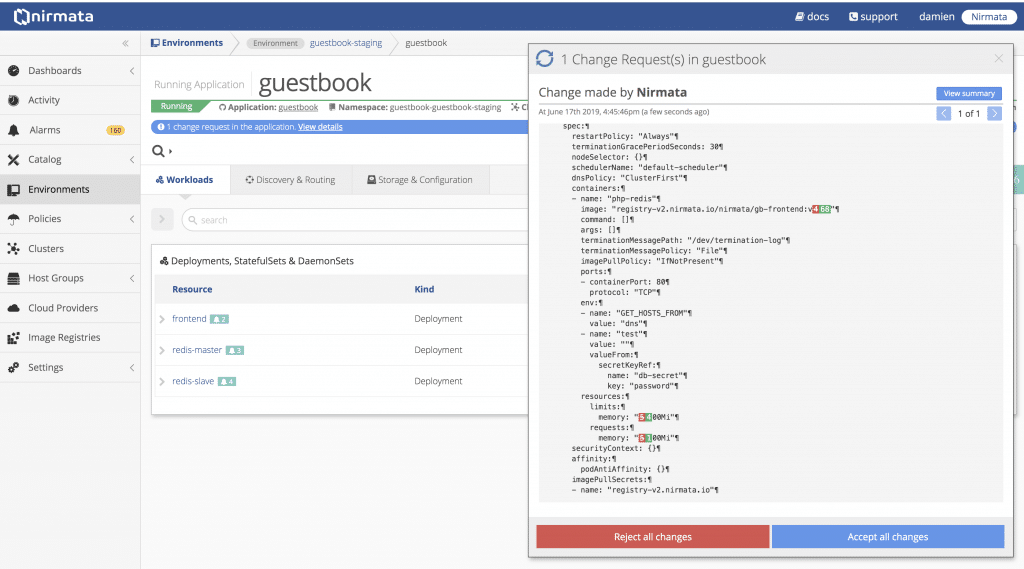
Task: Open the frontend deployment link
Action: (x=189, y=319)
